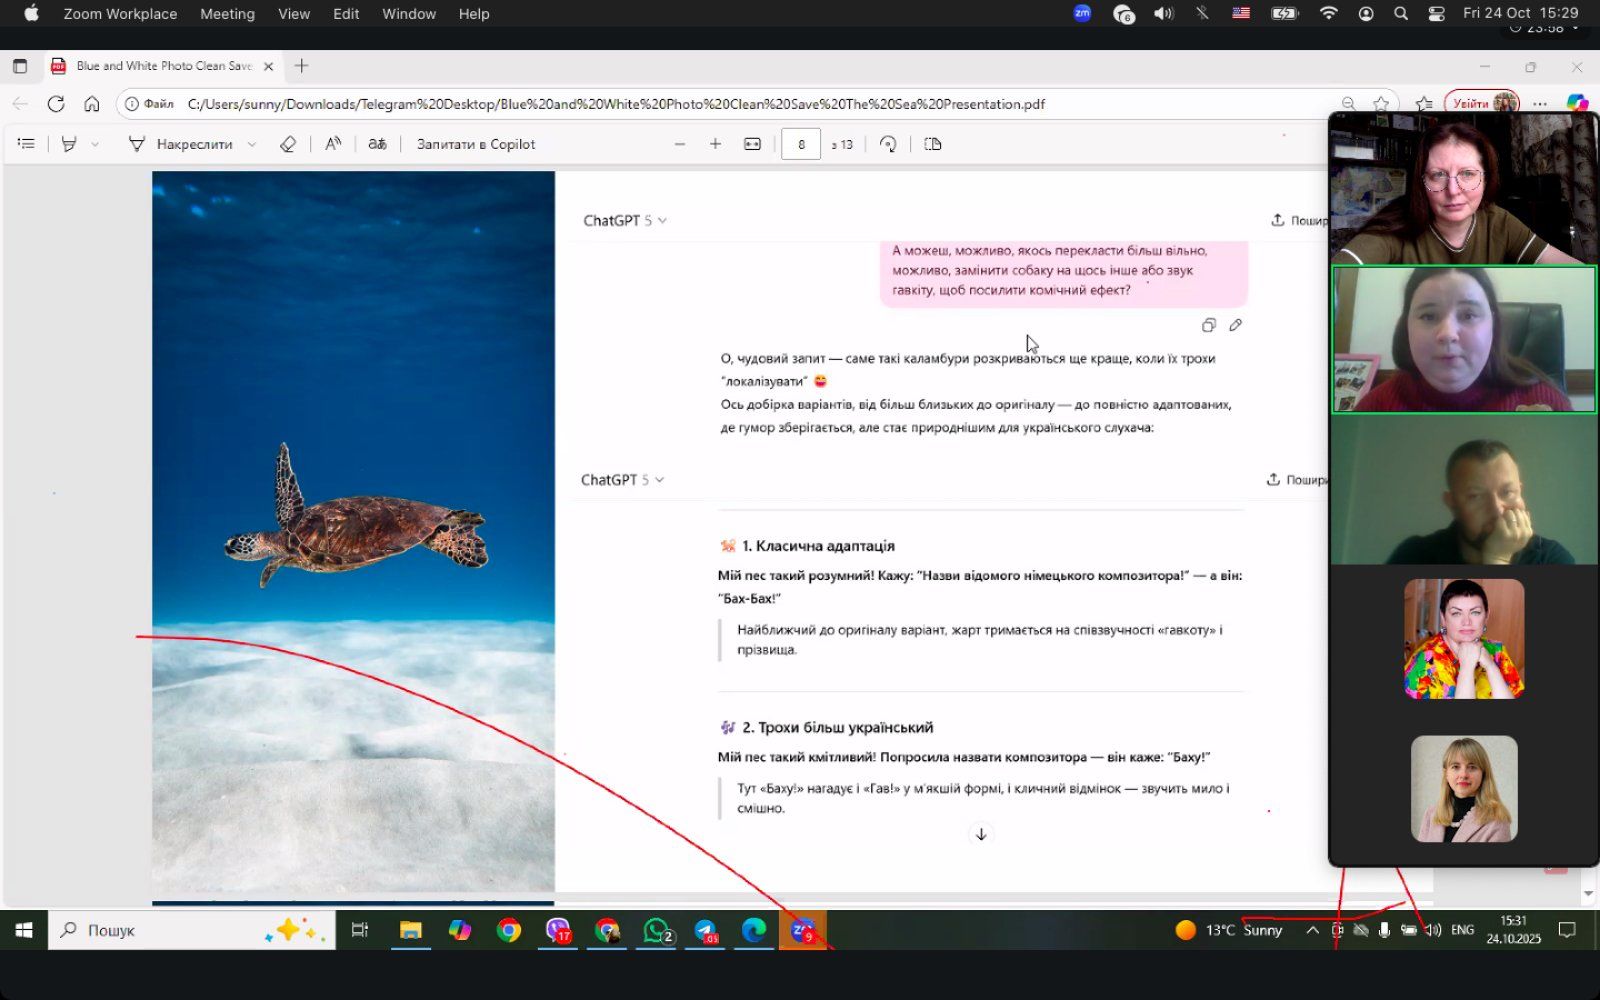
Task: Click the Read Aloud icon in PDF toolbar
Action: point(333,144)
